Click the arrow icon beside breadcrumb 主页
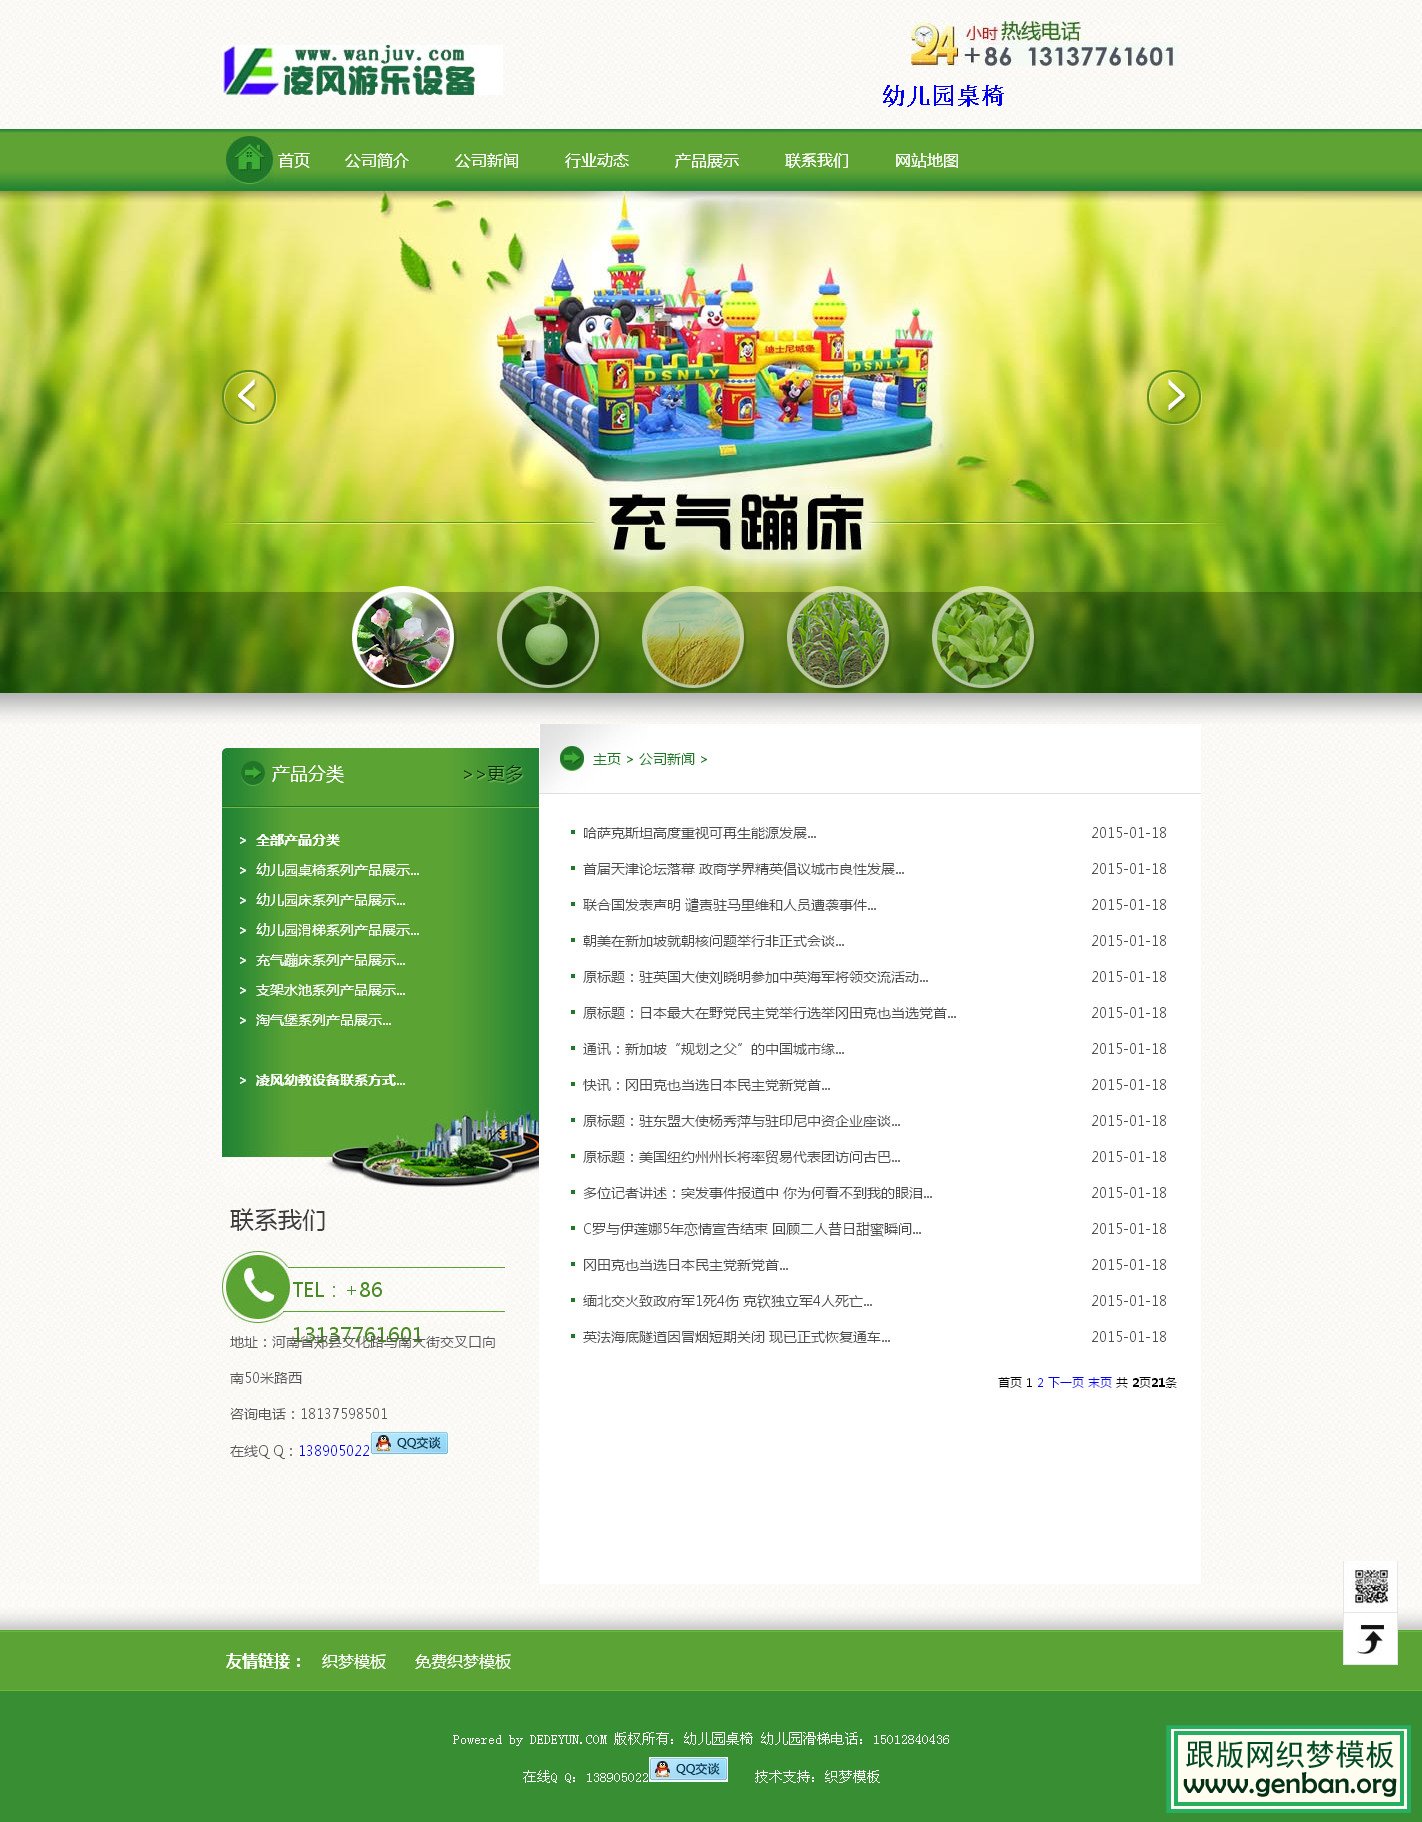The image size is (1422, 1822). tap(572, 758)
